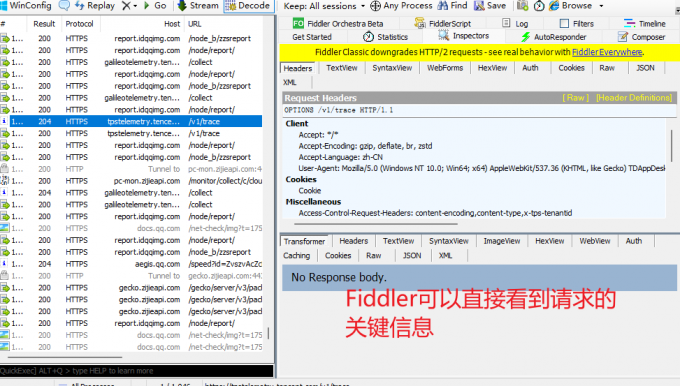Screen dimensions: 680x386
Task: Open the Get Started tab
Action: pyautogui.click(x=312, y=37)
